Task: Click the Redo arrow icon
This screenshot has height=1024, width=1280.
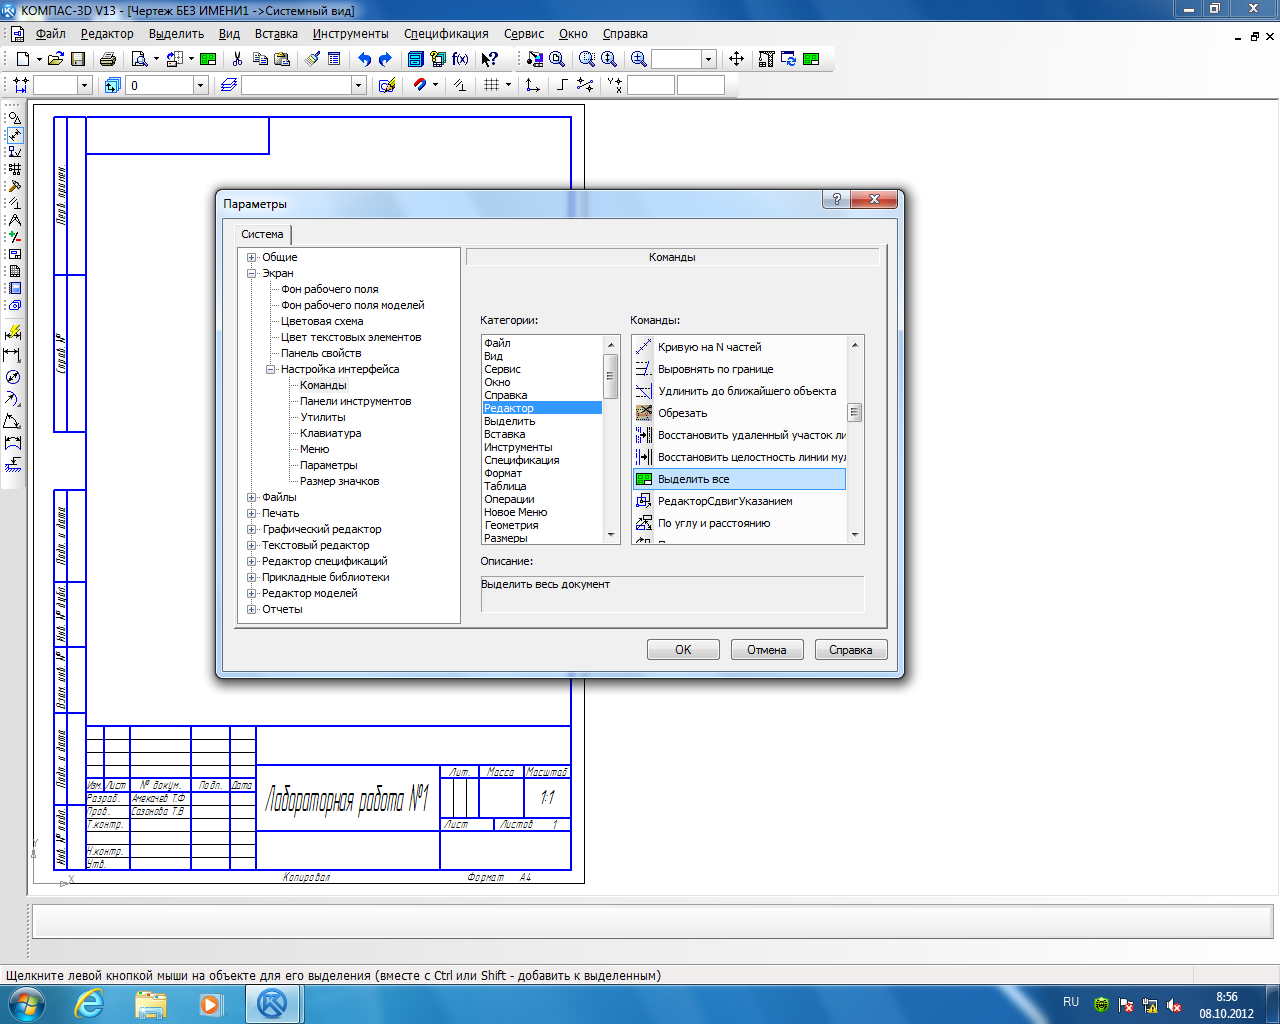Action: 385,59
